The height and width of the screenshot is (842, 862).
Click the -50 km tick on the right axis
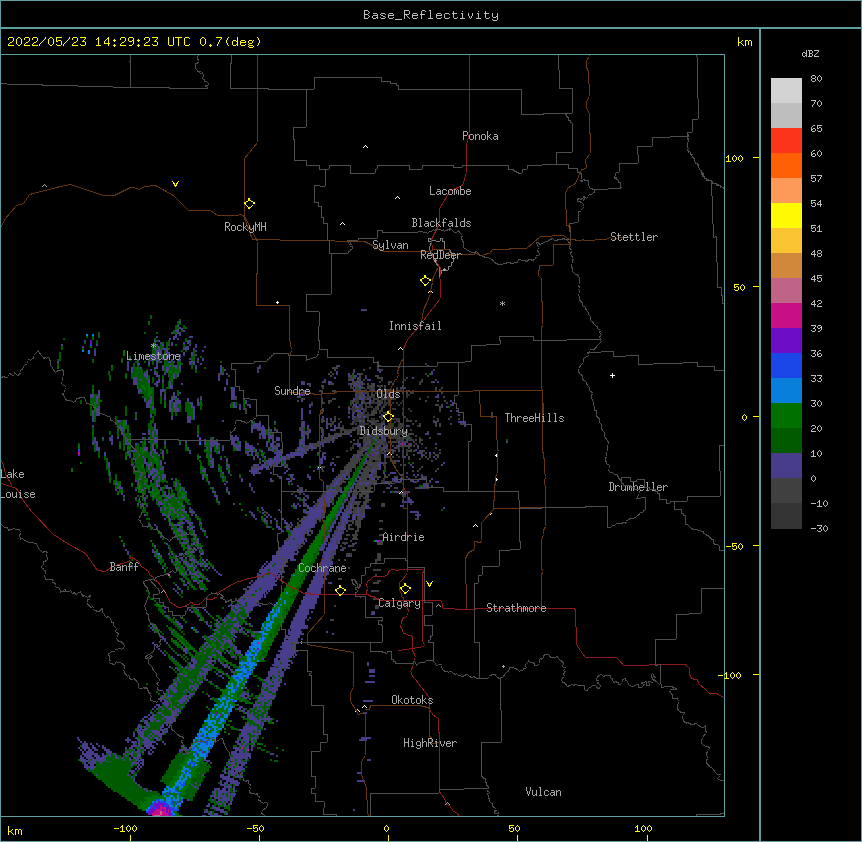(734, 546)
